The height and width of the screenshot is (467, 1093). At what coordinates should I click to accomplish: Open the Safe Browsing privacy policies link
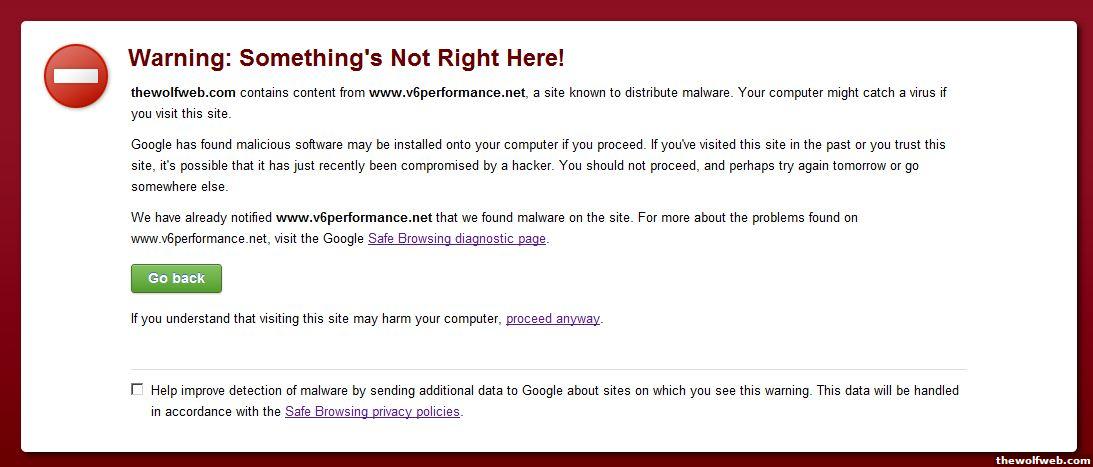[x=372, y=412]
